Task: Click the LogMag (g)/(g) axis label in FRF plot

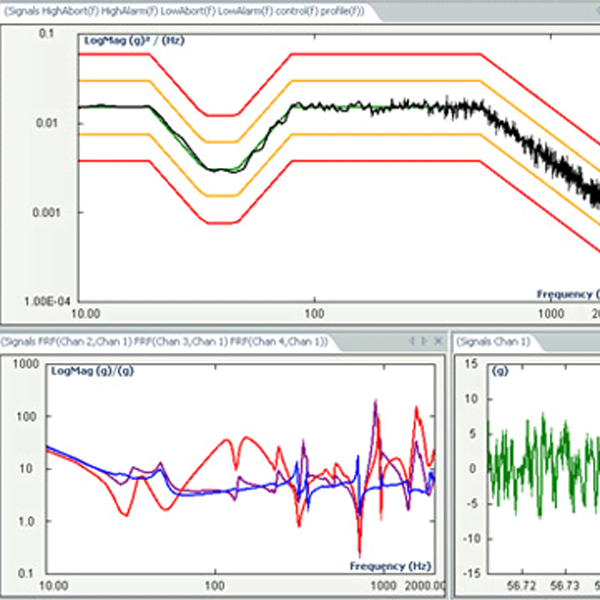Action: click(92, 372)
